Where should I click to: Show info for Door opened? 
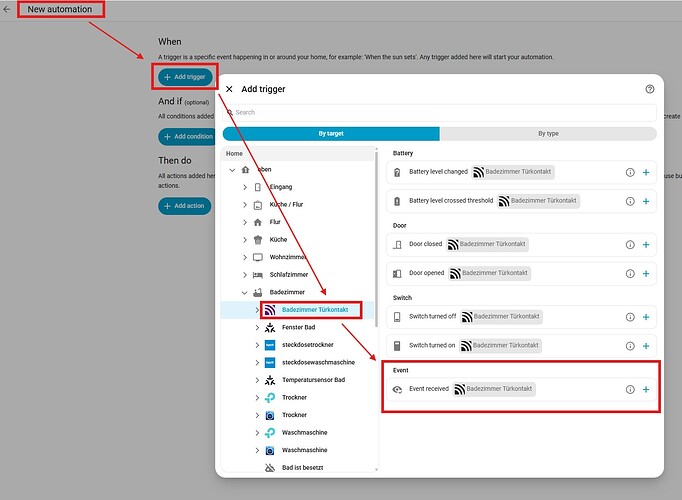click(630, 273)
